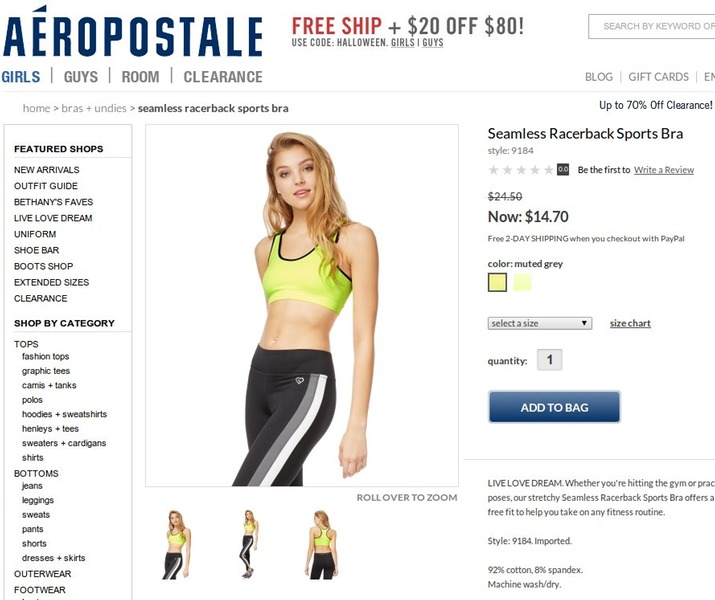Viewport: 715px width, 600px height.
Task: Choose the outlined yellow color swatch
Action: (x=497, y=282)
